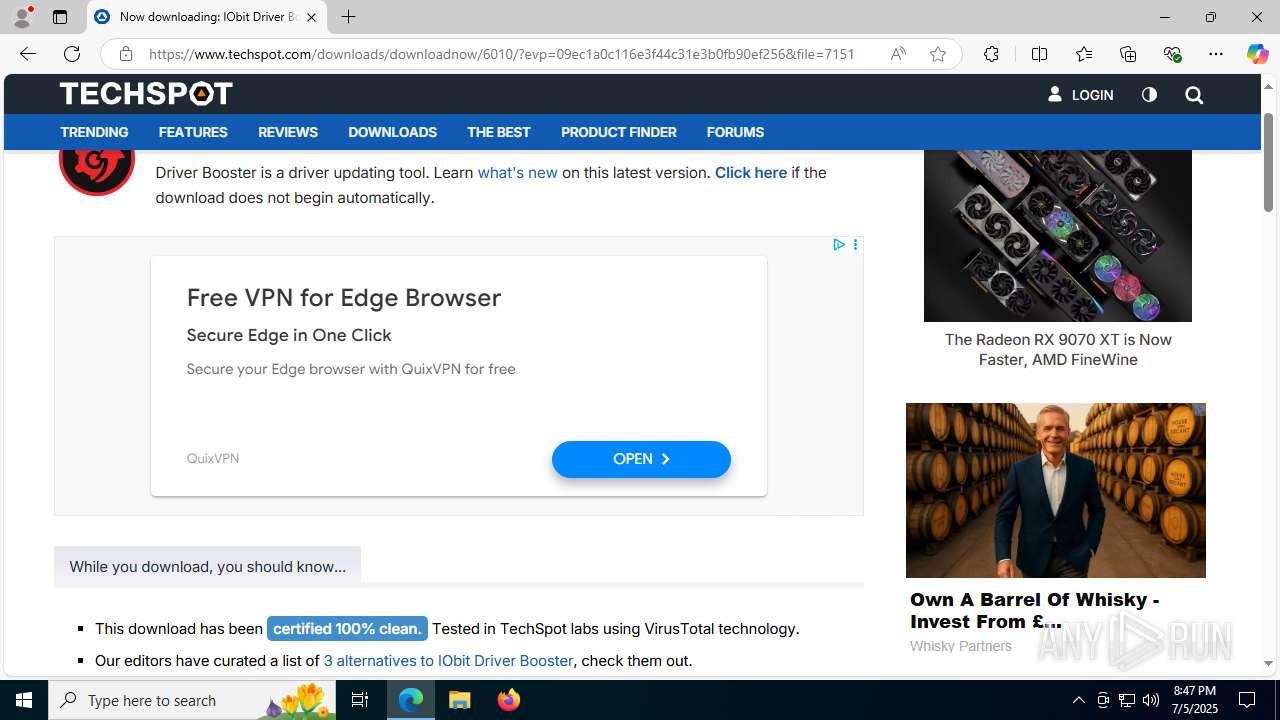The width and height of the screenshot is (1280, 720).
Task: Open the browser profile icon
Action: pos(22,17)
